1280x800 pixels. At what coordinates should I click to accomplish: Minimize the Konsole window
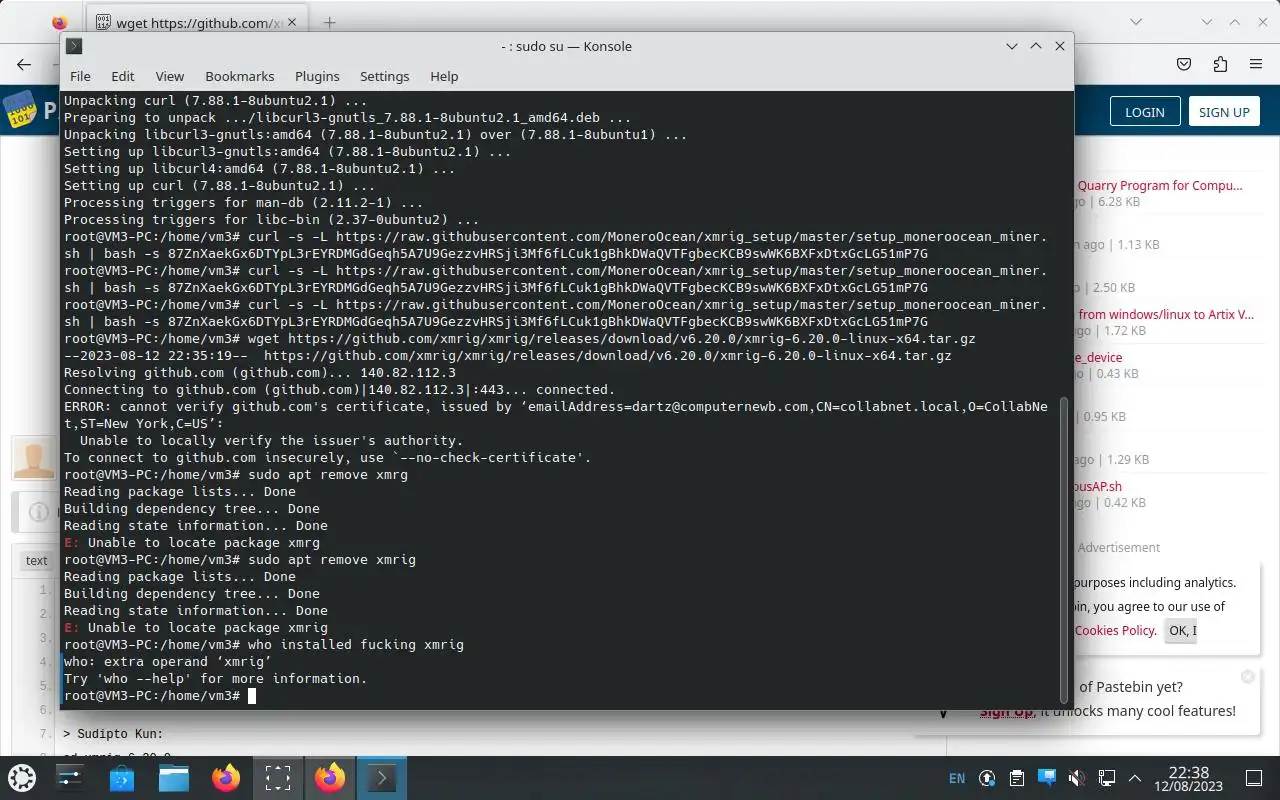(1012, 46)
